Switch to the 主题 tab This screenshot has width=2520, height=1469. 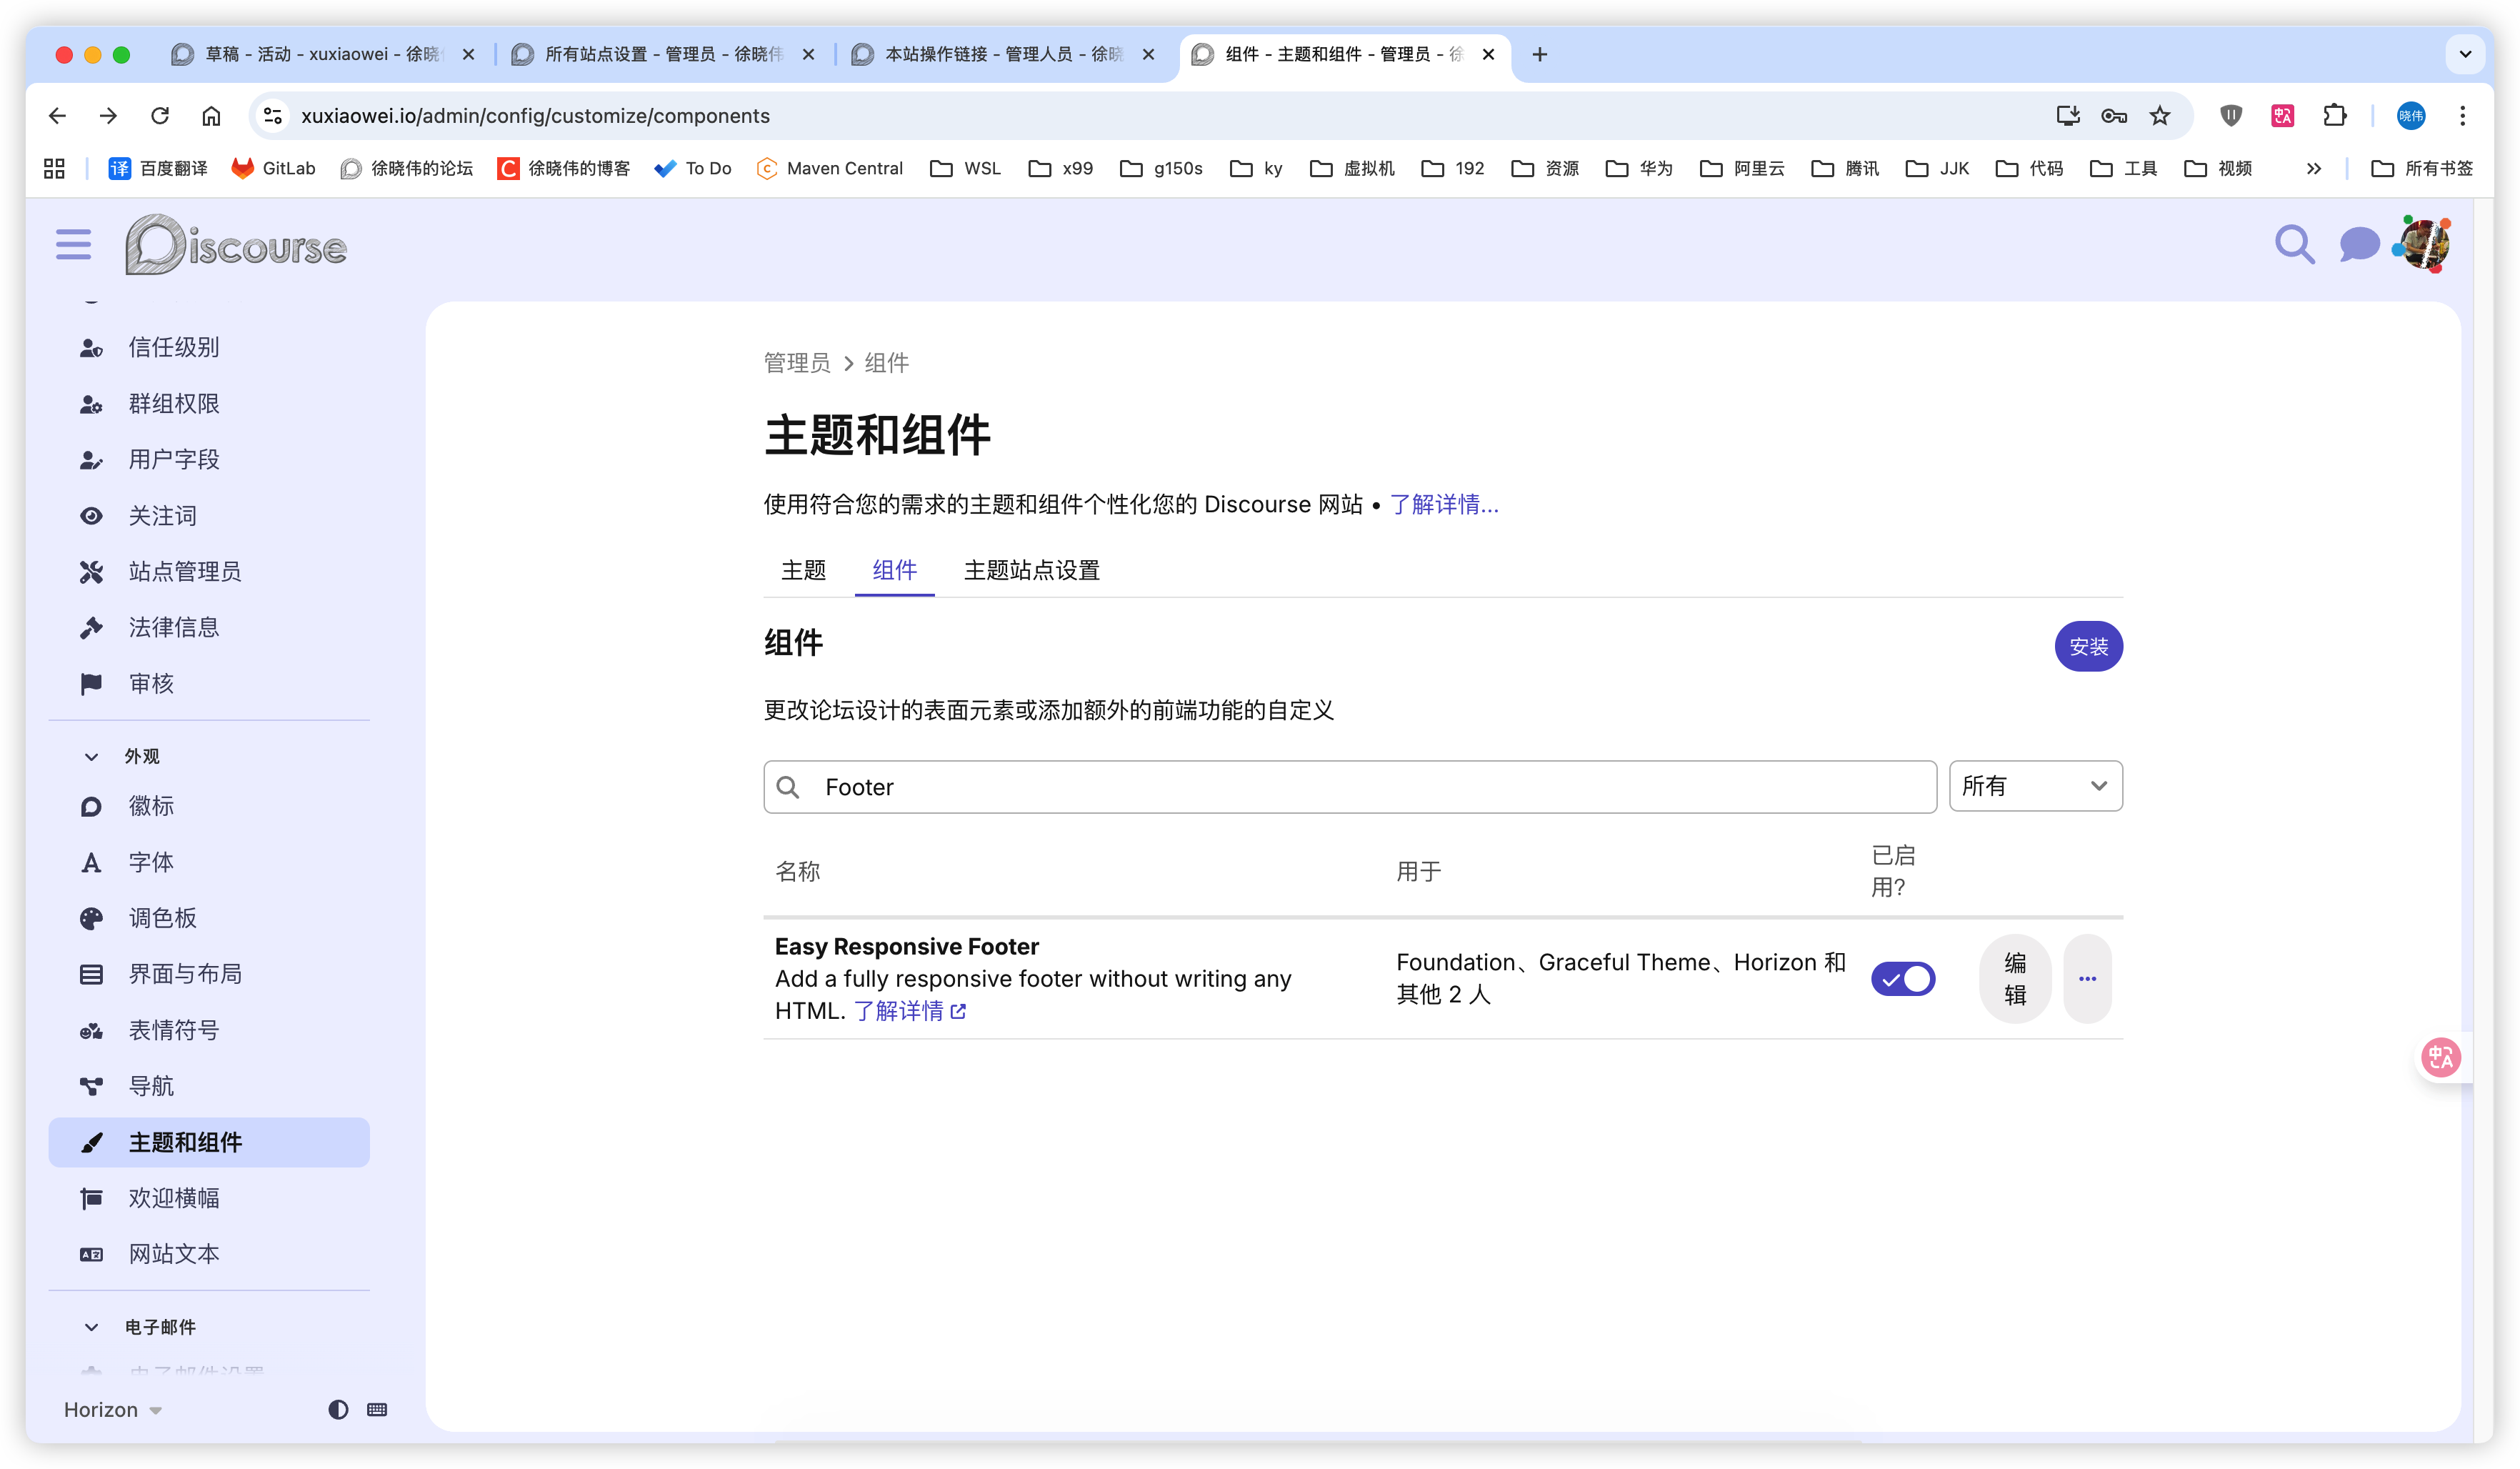[x=803, y=570]
